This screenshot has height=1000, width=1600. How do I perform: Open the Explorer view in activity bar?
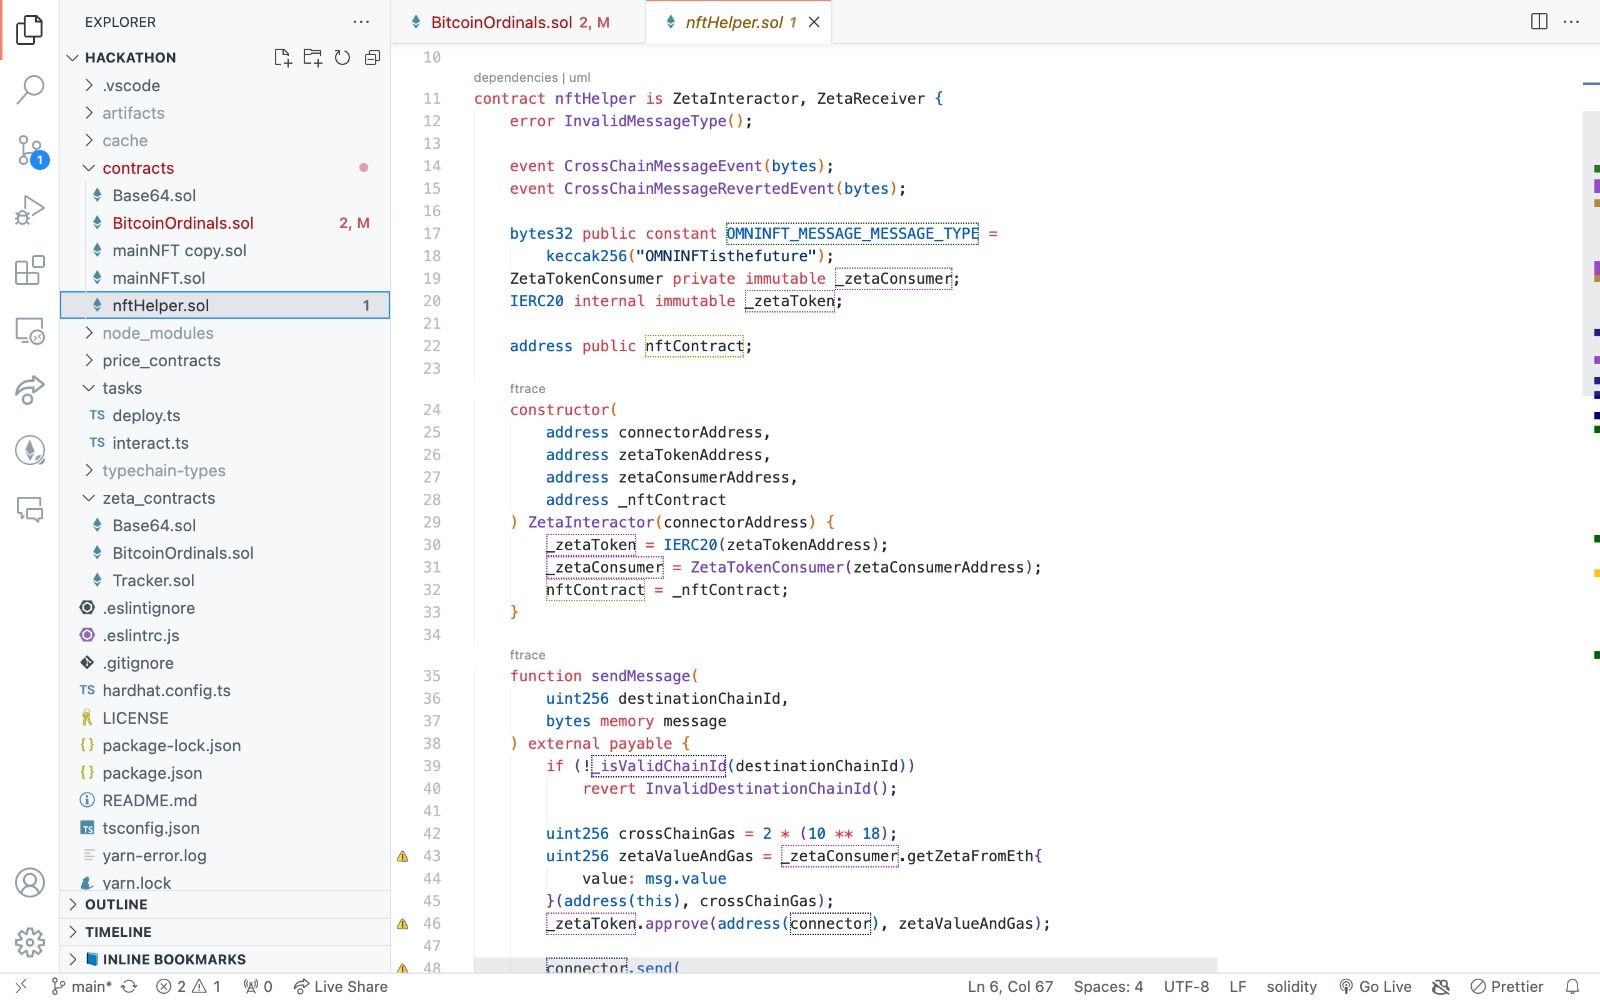pos(30,30)
